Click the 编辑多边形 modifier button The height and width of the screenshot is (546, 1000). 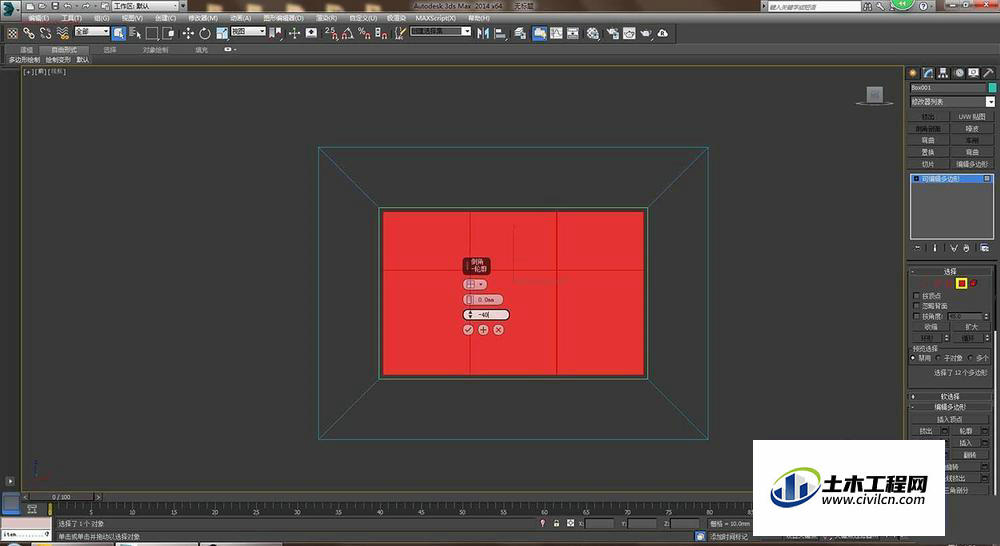pos(972,165)
